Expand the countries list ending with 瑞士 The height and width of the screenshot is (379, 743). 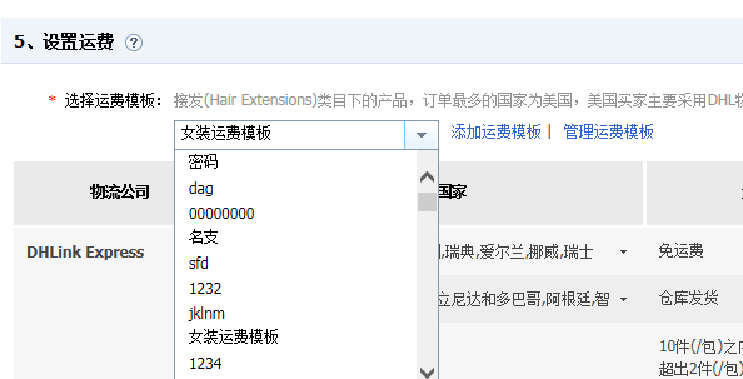point(624,252)
